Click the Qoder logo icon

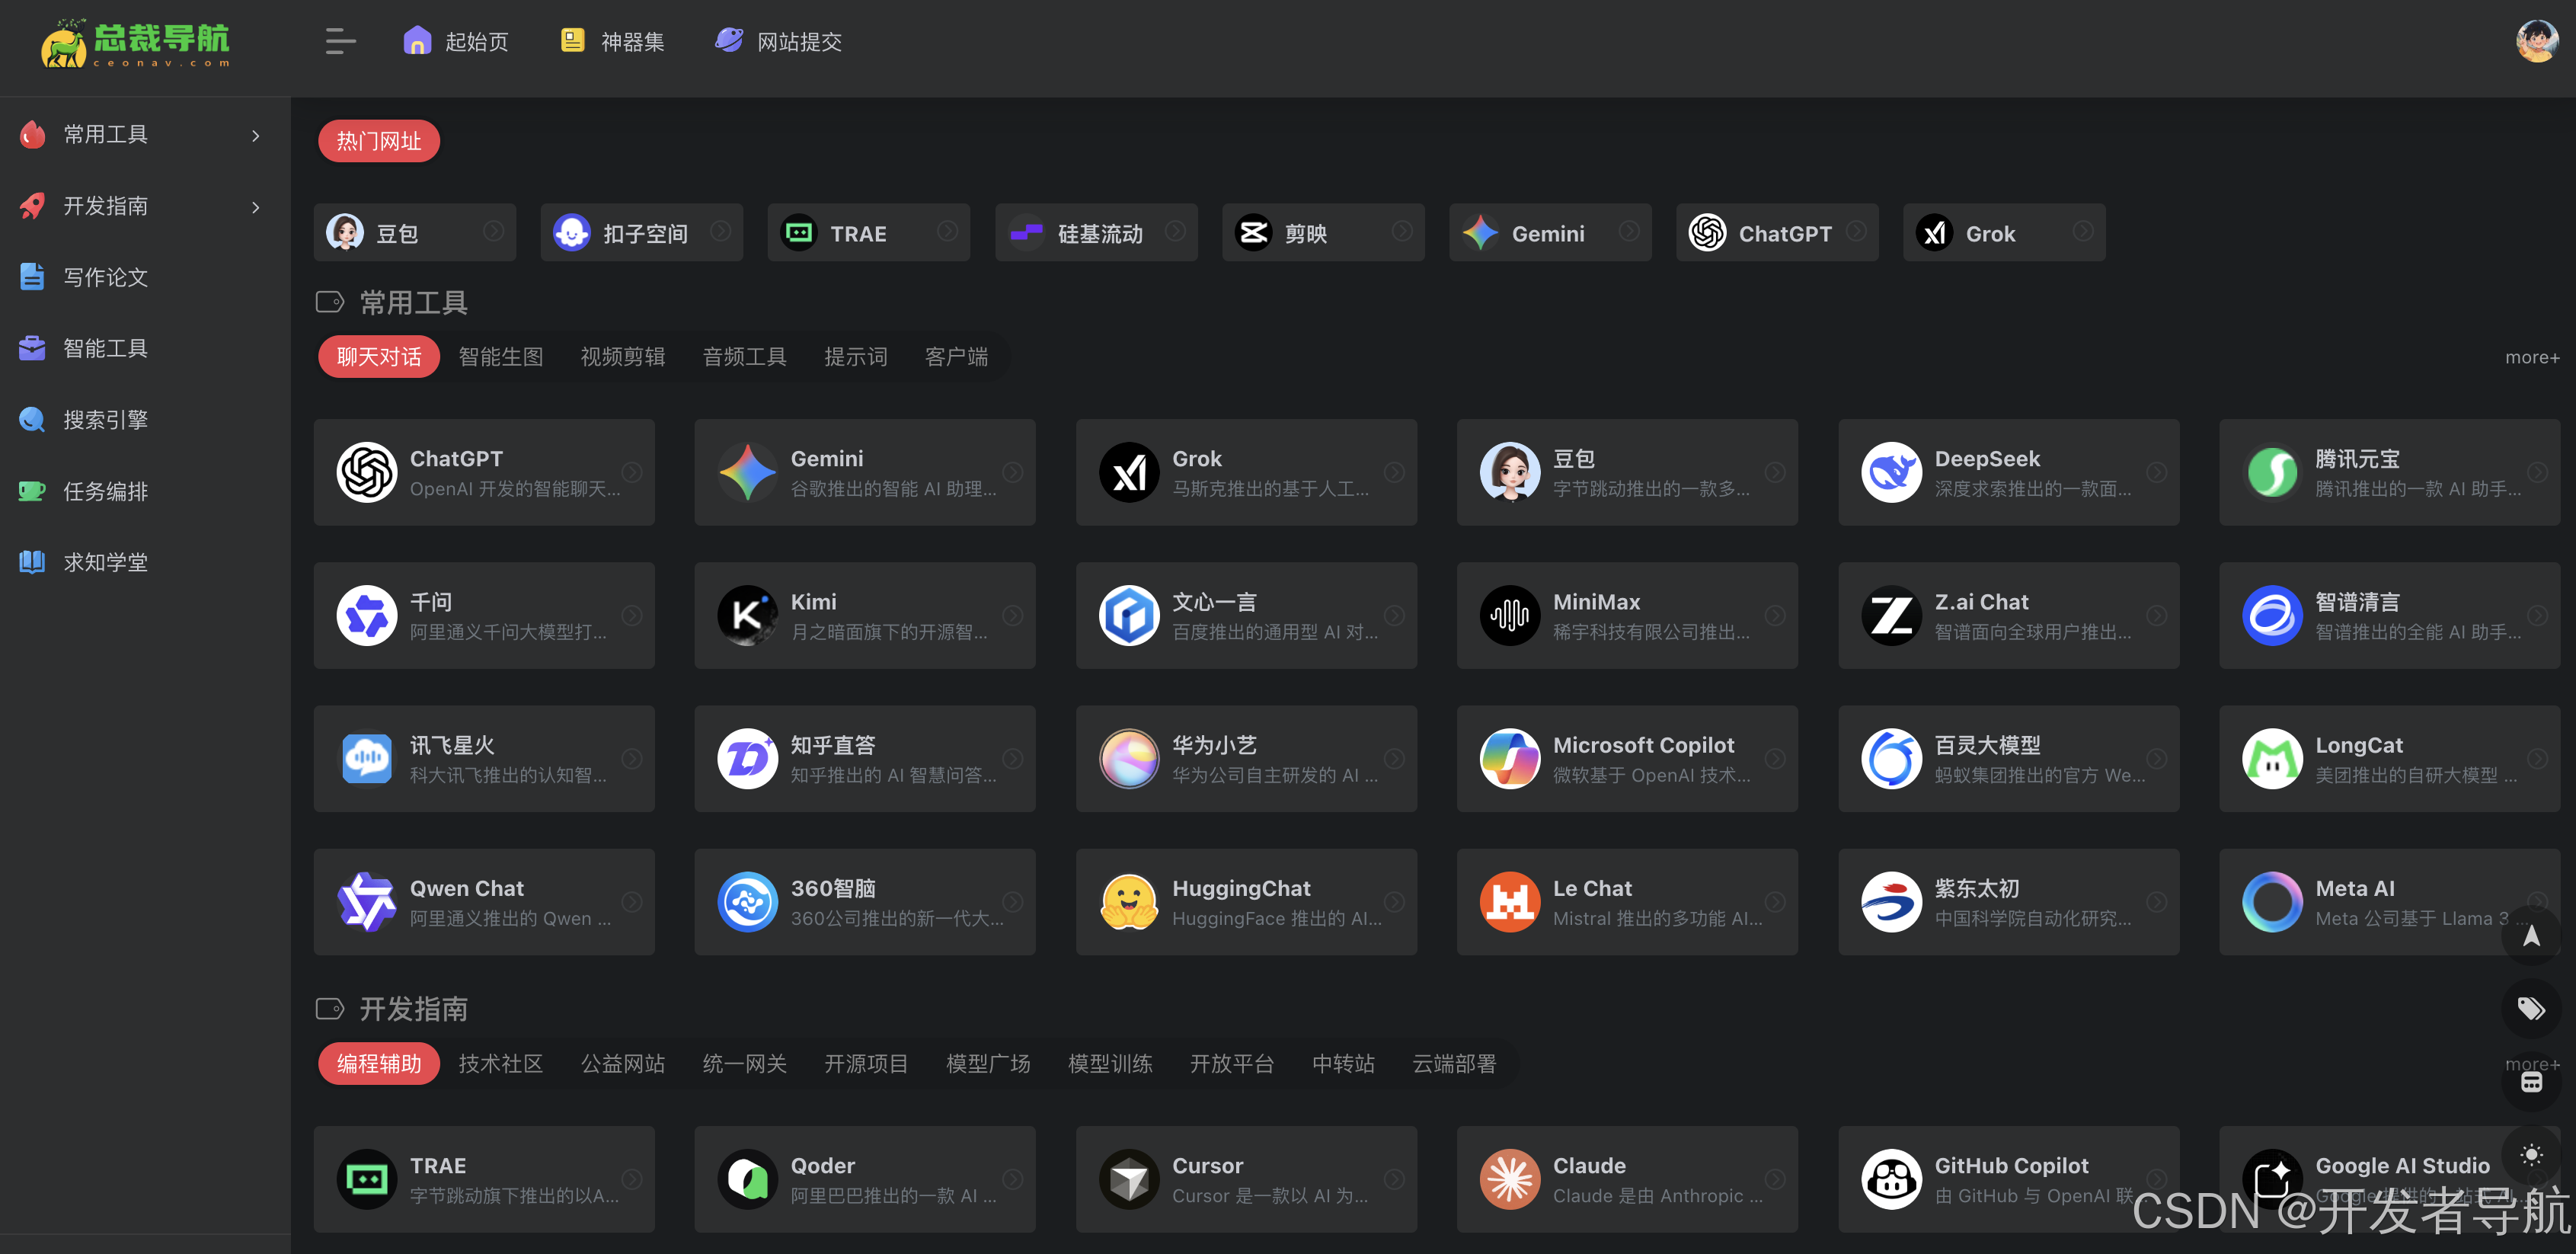coord(748,1179)
